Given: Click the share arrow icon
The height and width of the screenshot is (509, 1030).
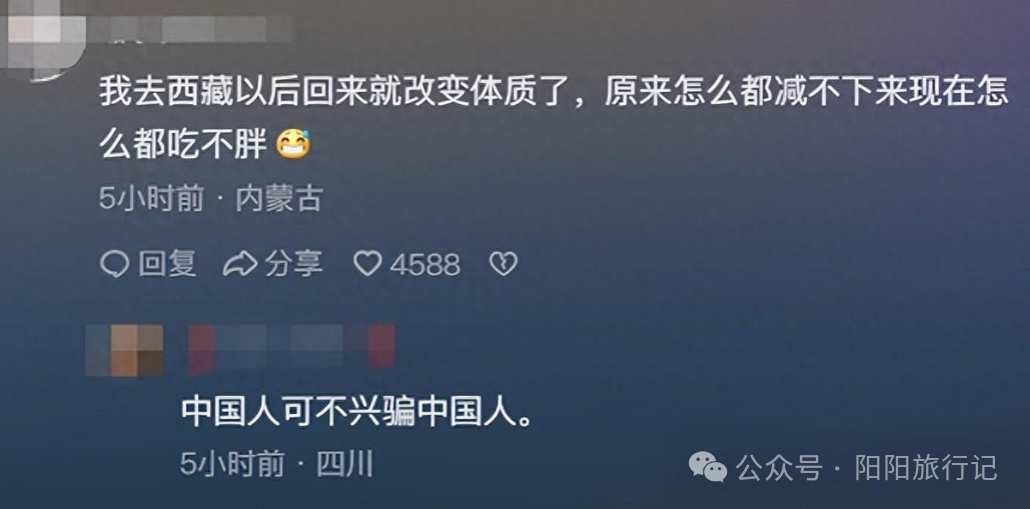Looking at the screenshot, I should tap(240, 264).
